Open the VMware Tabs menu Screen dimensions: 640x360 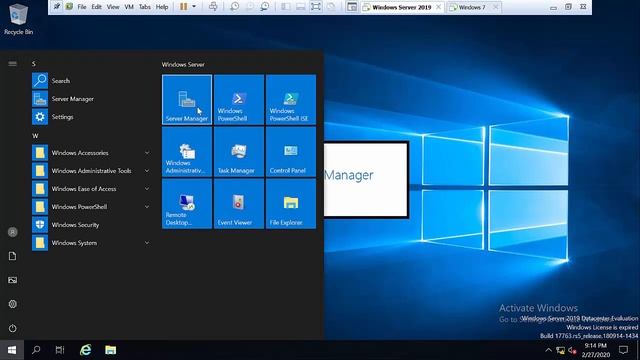coord(144,7)
